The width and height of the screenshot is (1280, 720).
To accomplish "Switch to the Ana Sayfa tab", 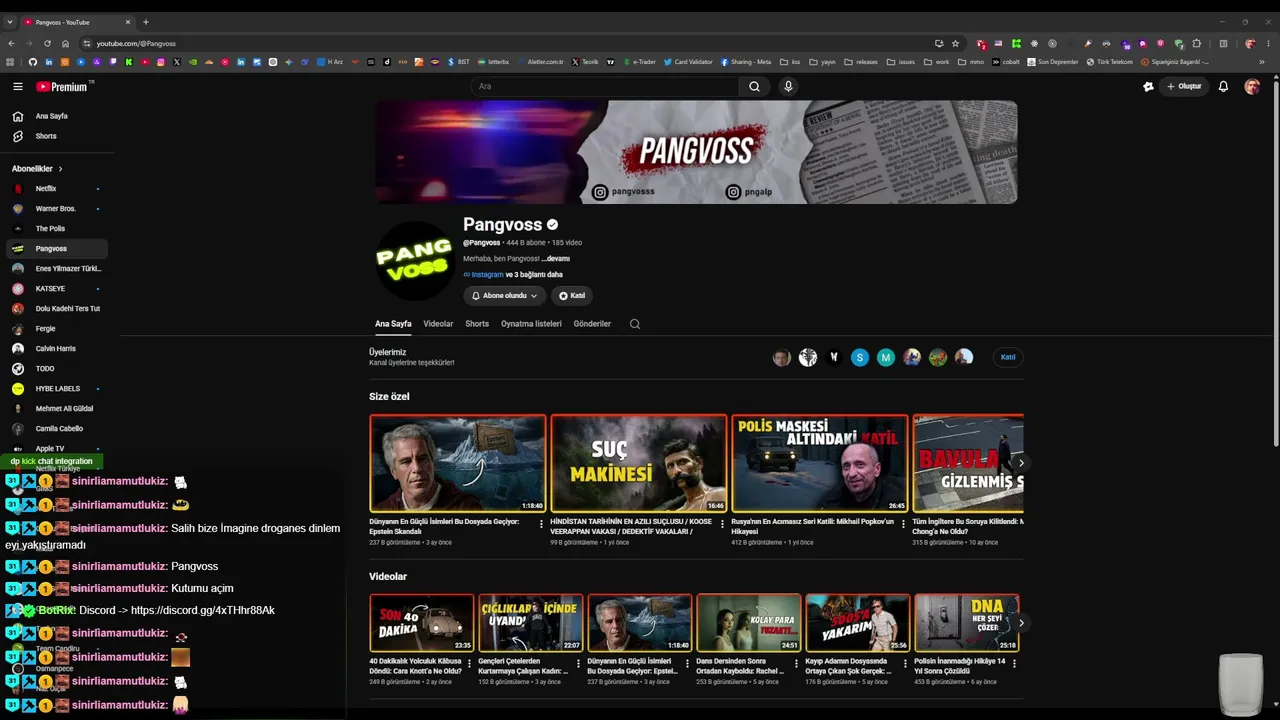I will tap(393, 324).
